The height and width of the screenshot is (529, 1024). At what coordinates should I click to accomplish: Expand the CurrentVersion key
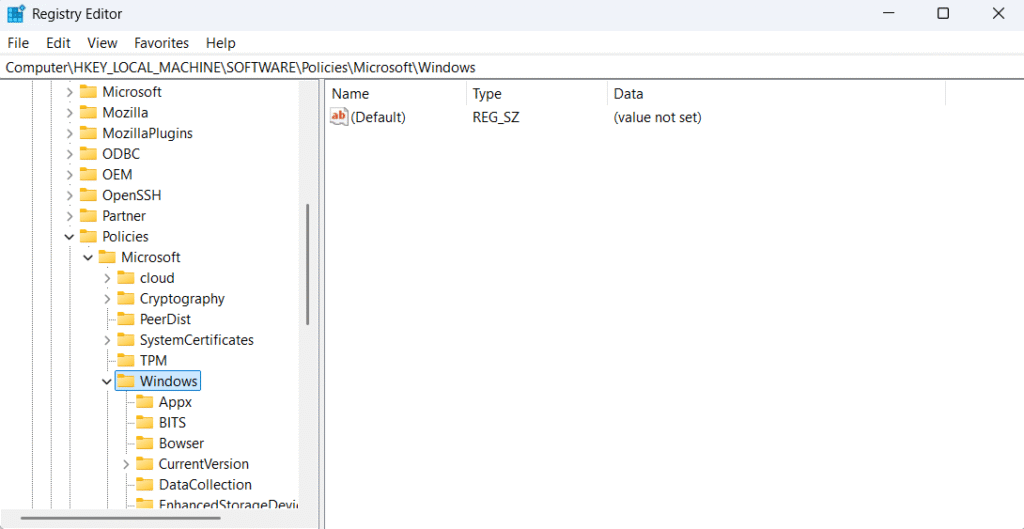126,464
